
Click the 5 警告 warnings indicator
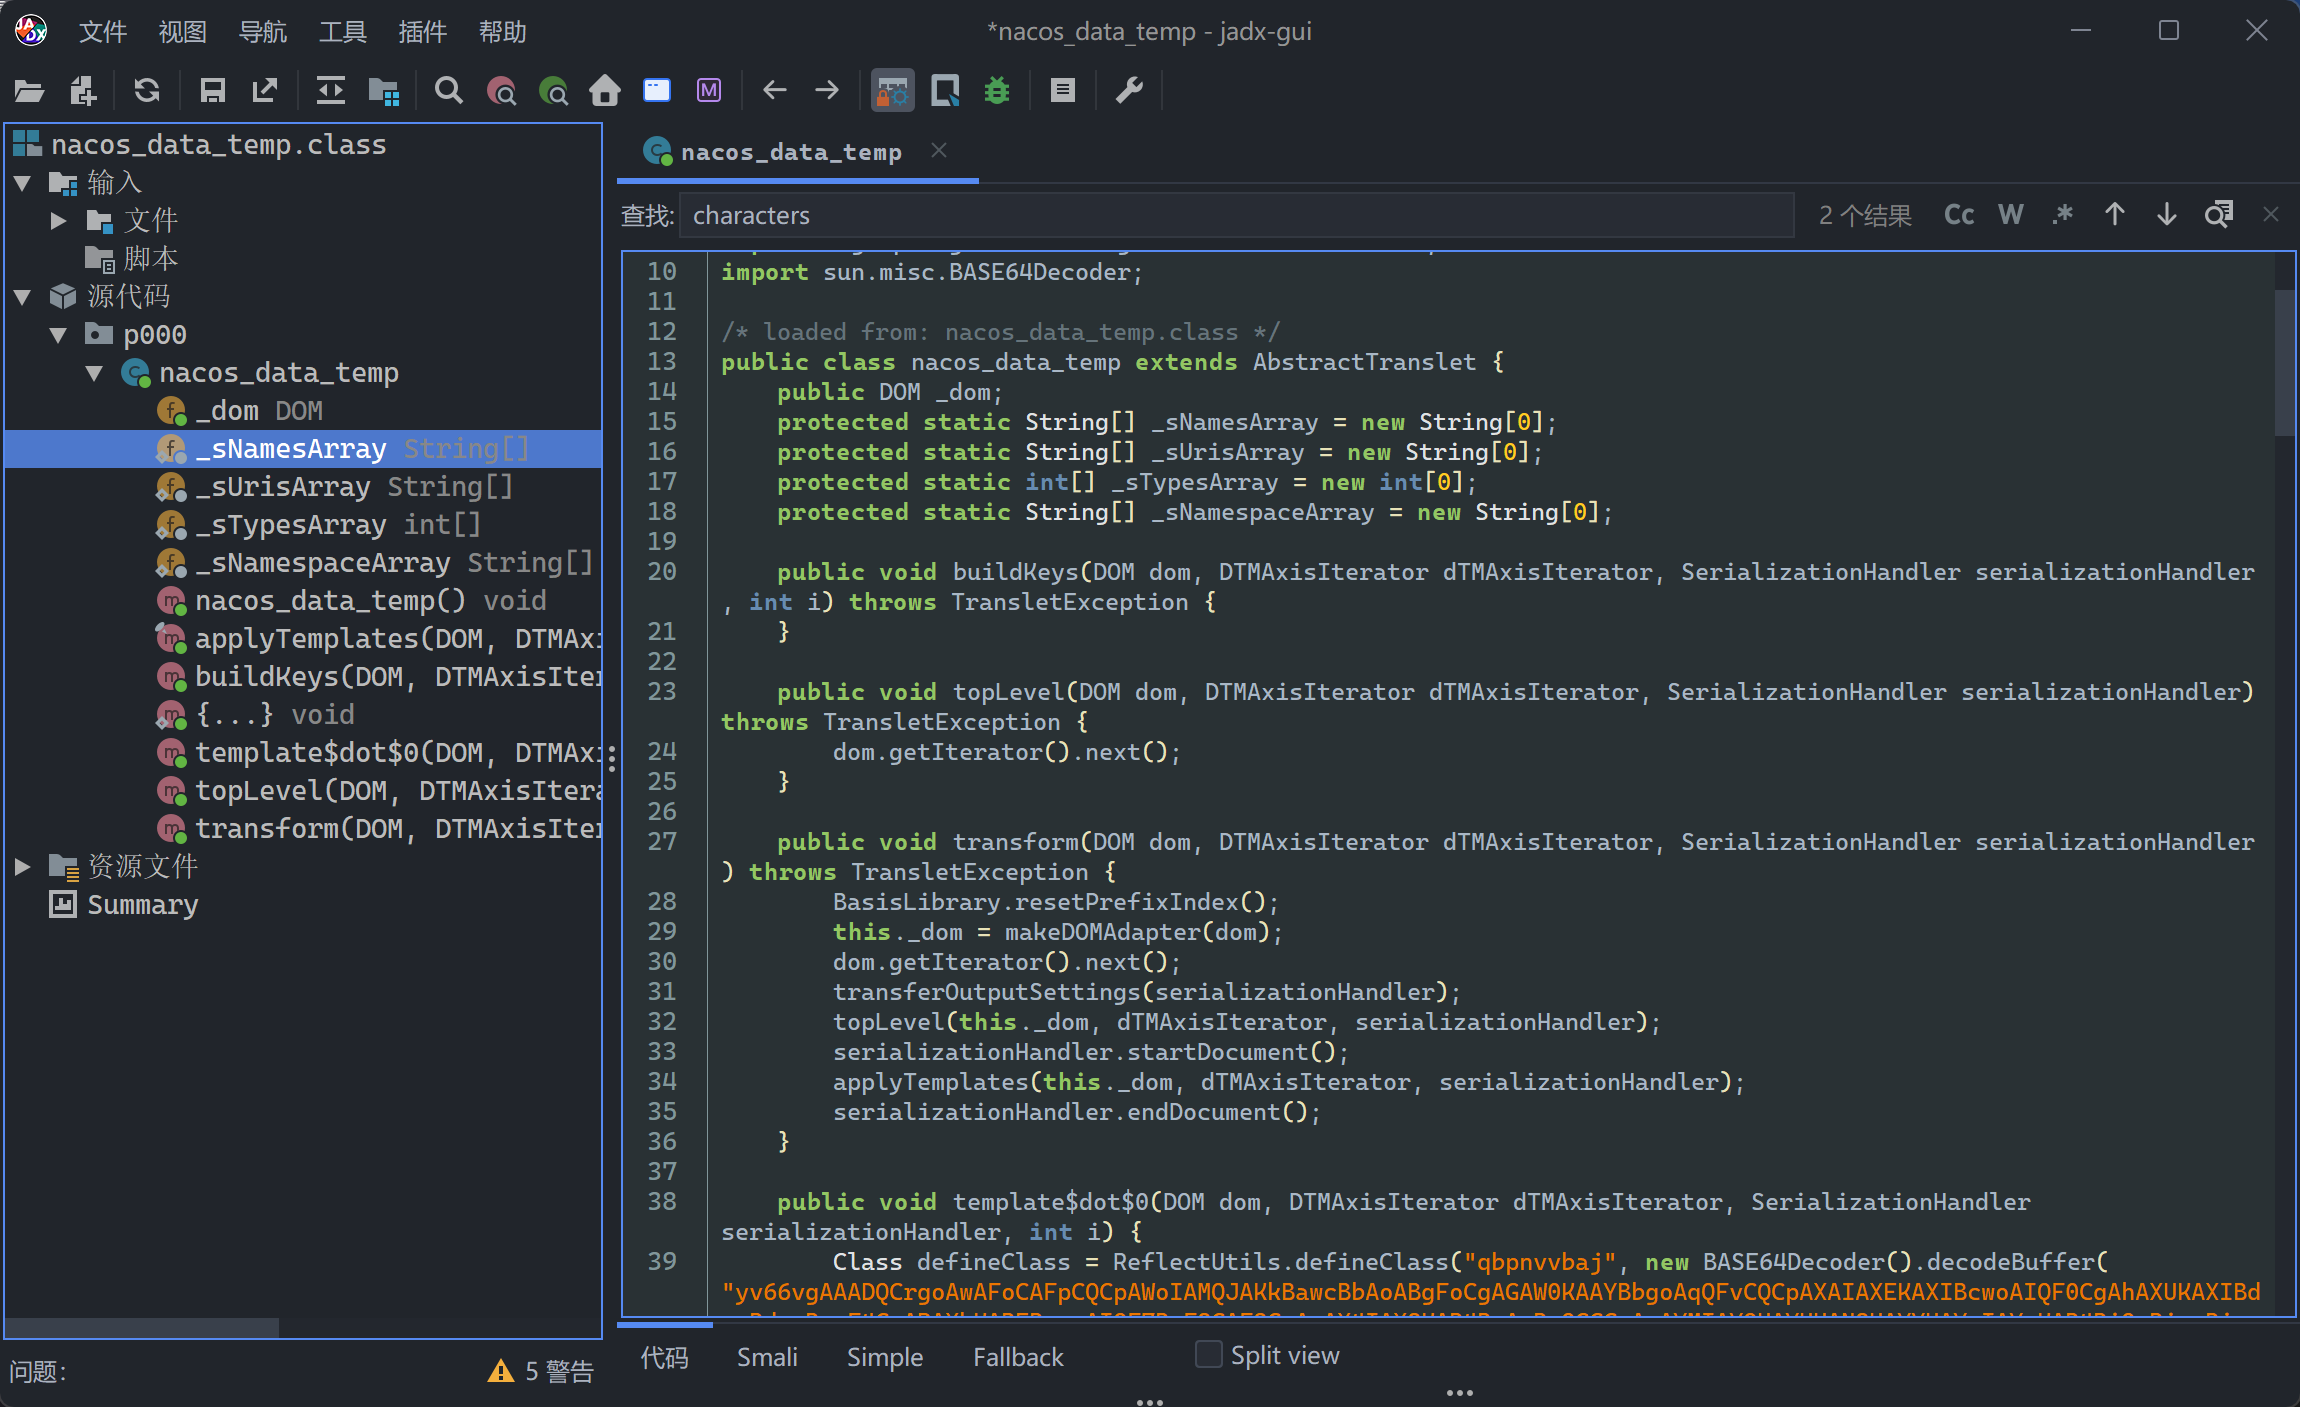coord(541,1371)
